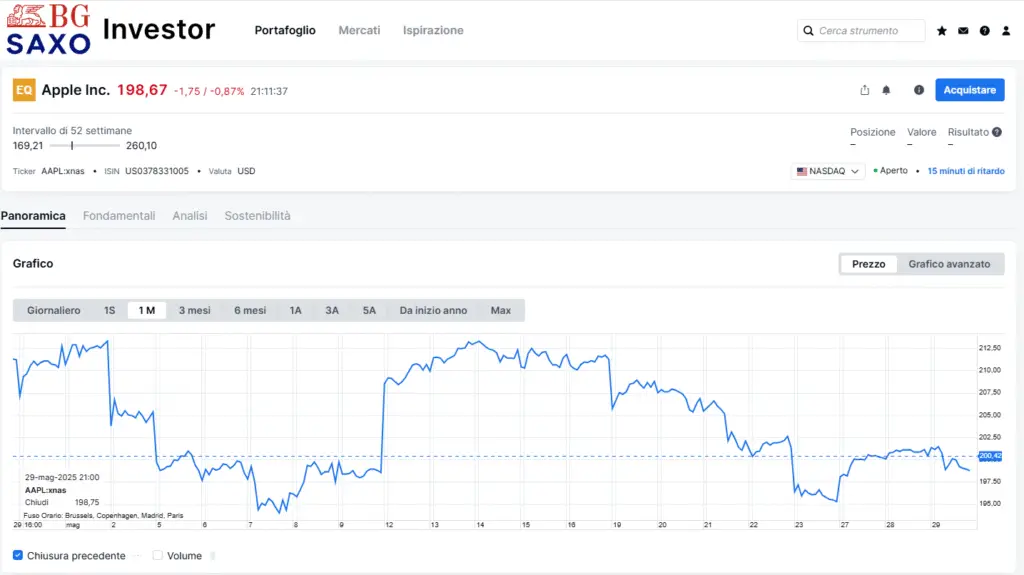
Task: Uncheck Chiusura precedente checkbox
Action: tap(18, 555)
